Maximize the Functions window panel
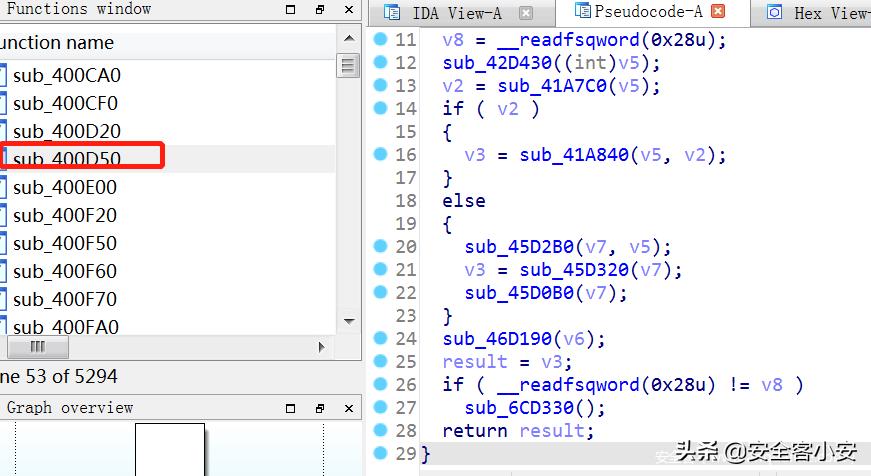871x476 pixels. coord(290,10)
